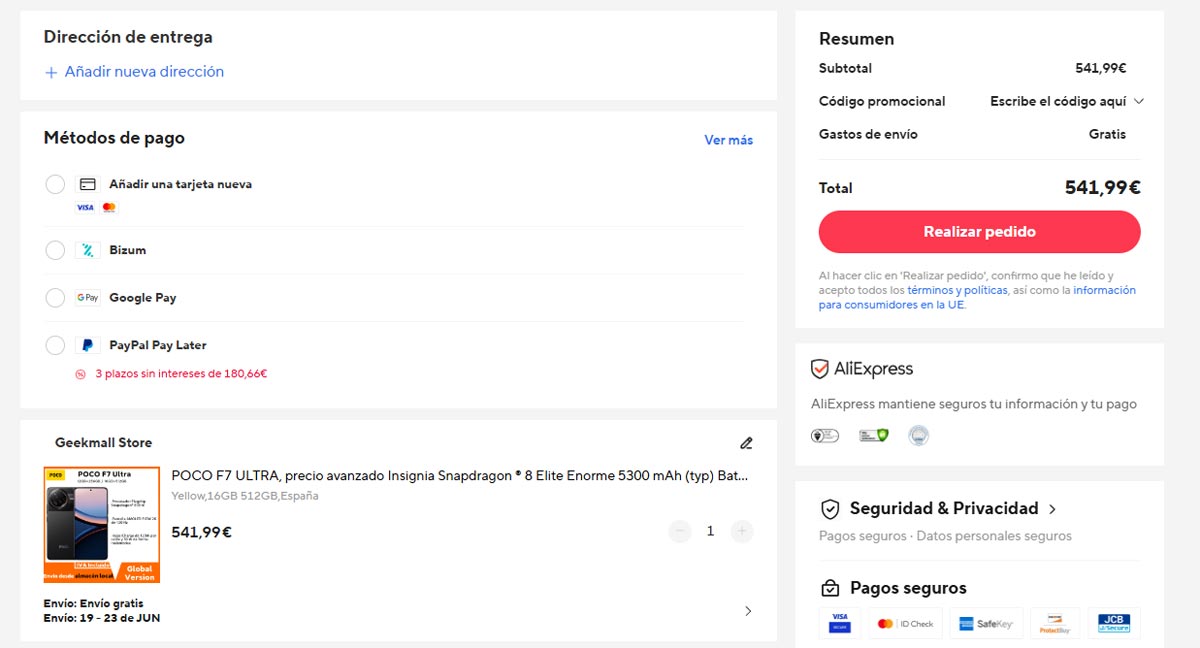Click the product price 541,99€
Image resolution: width=1200 pixels, height=648 pixels.
pyautogui.click(x=201, y=532)
